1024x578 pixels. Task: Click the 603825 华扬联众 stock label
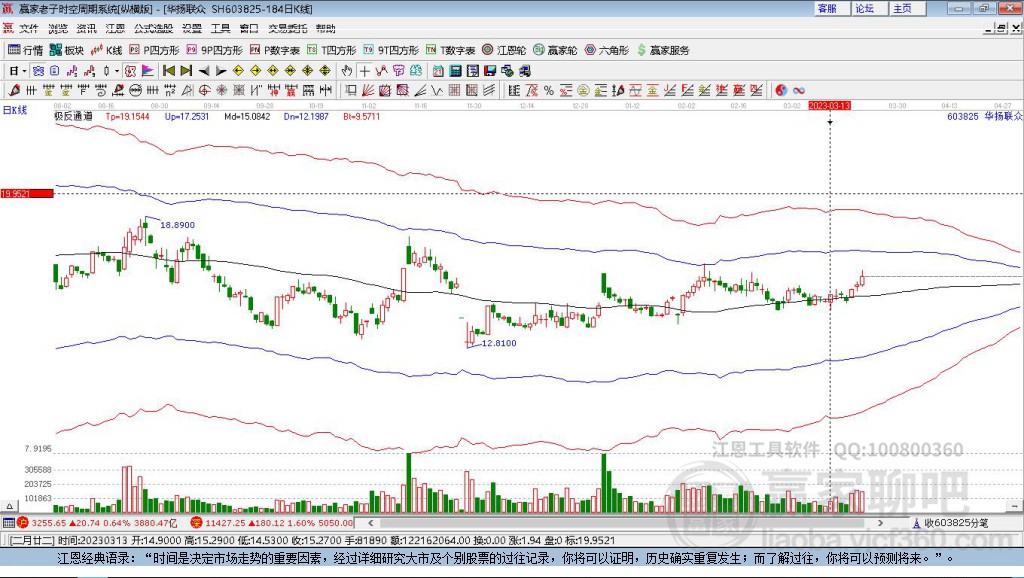pos(984,116)
